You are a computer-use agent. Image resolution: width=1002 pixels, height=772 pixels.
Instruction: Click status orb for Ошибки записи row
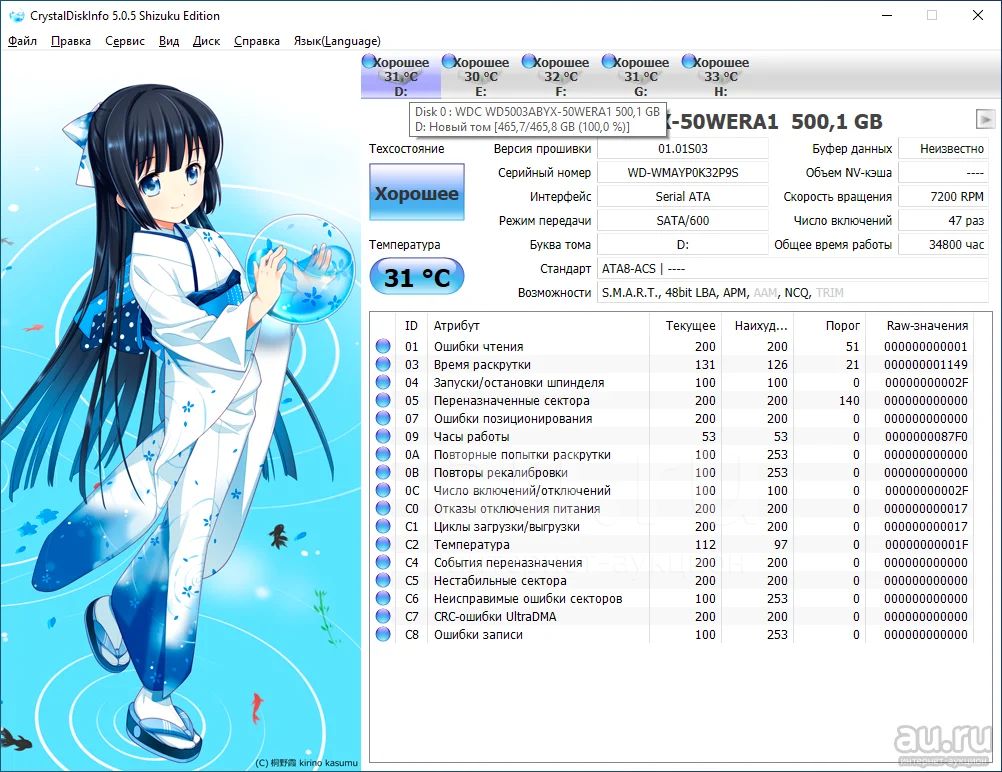[x=383, y=635]
